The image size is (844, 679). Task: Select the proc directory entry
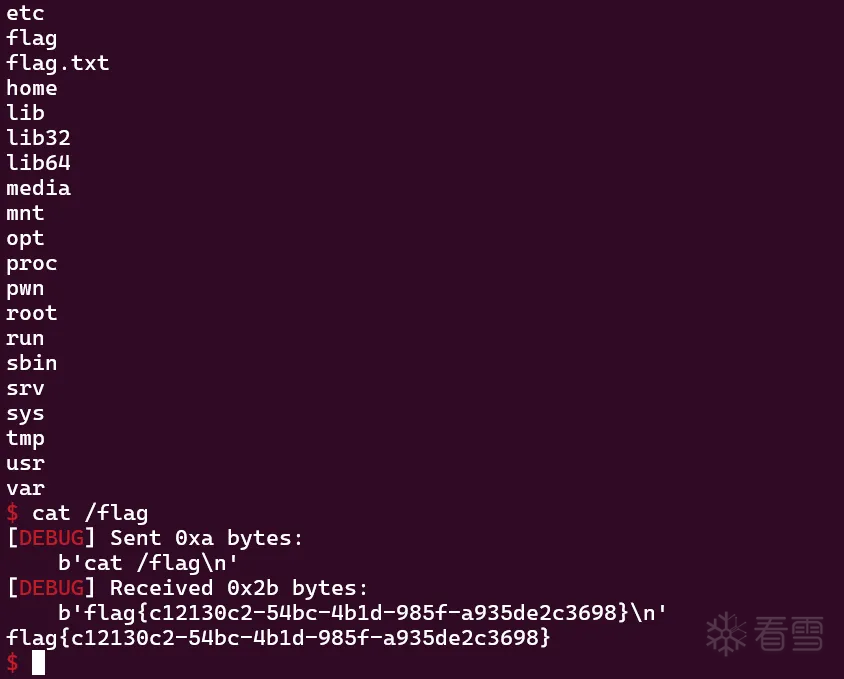[x=31, y=263]
